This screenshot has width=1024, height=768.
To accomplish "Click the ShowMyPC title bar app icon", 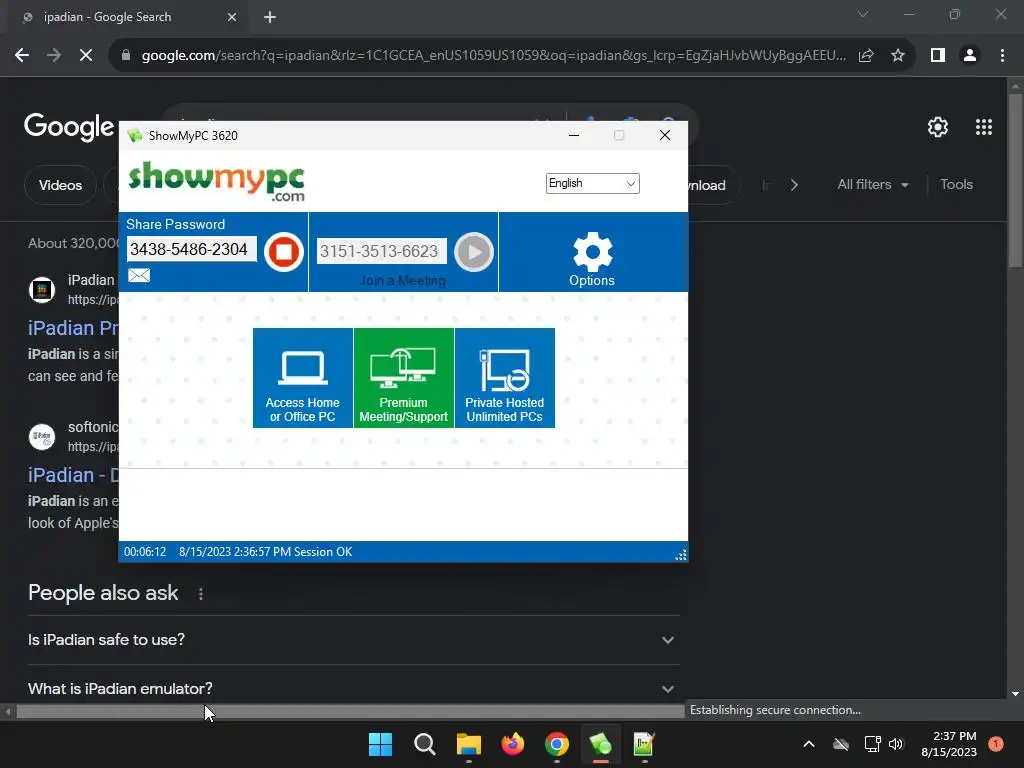I will 135,135.
